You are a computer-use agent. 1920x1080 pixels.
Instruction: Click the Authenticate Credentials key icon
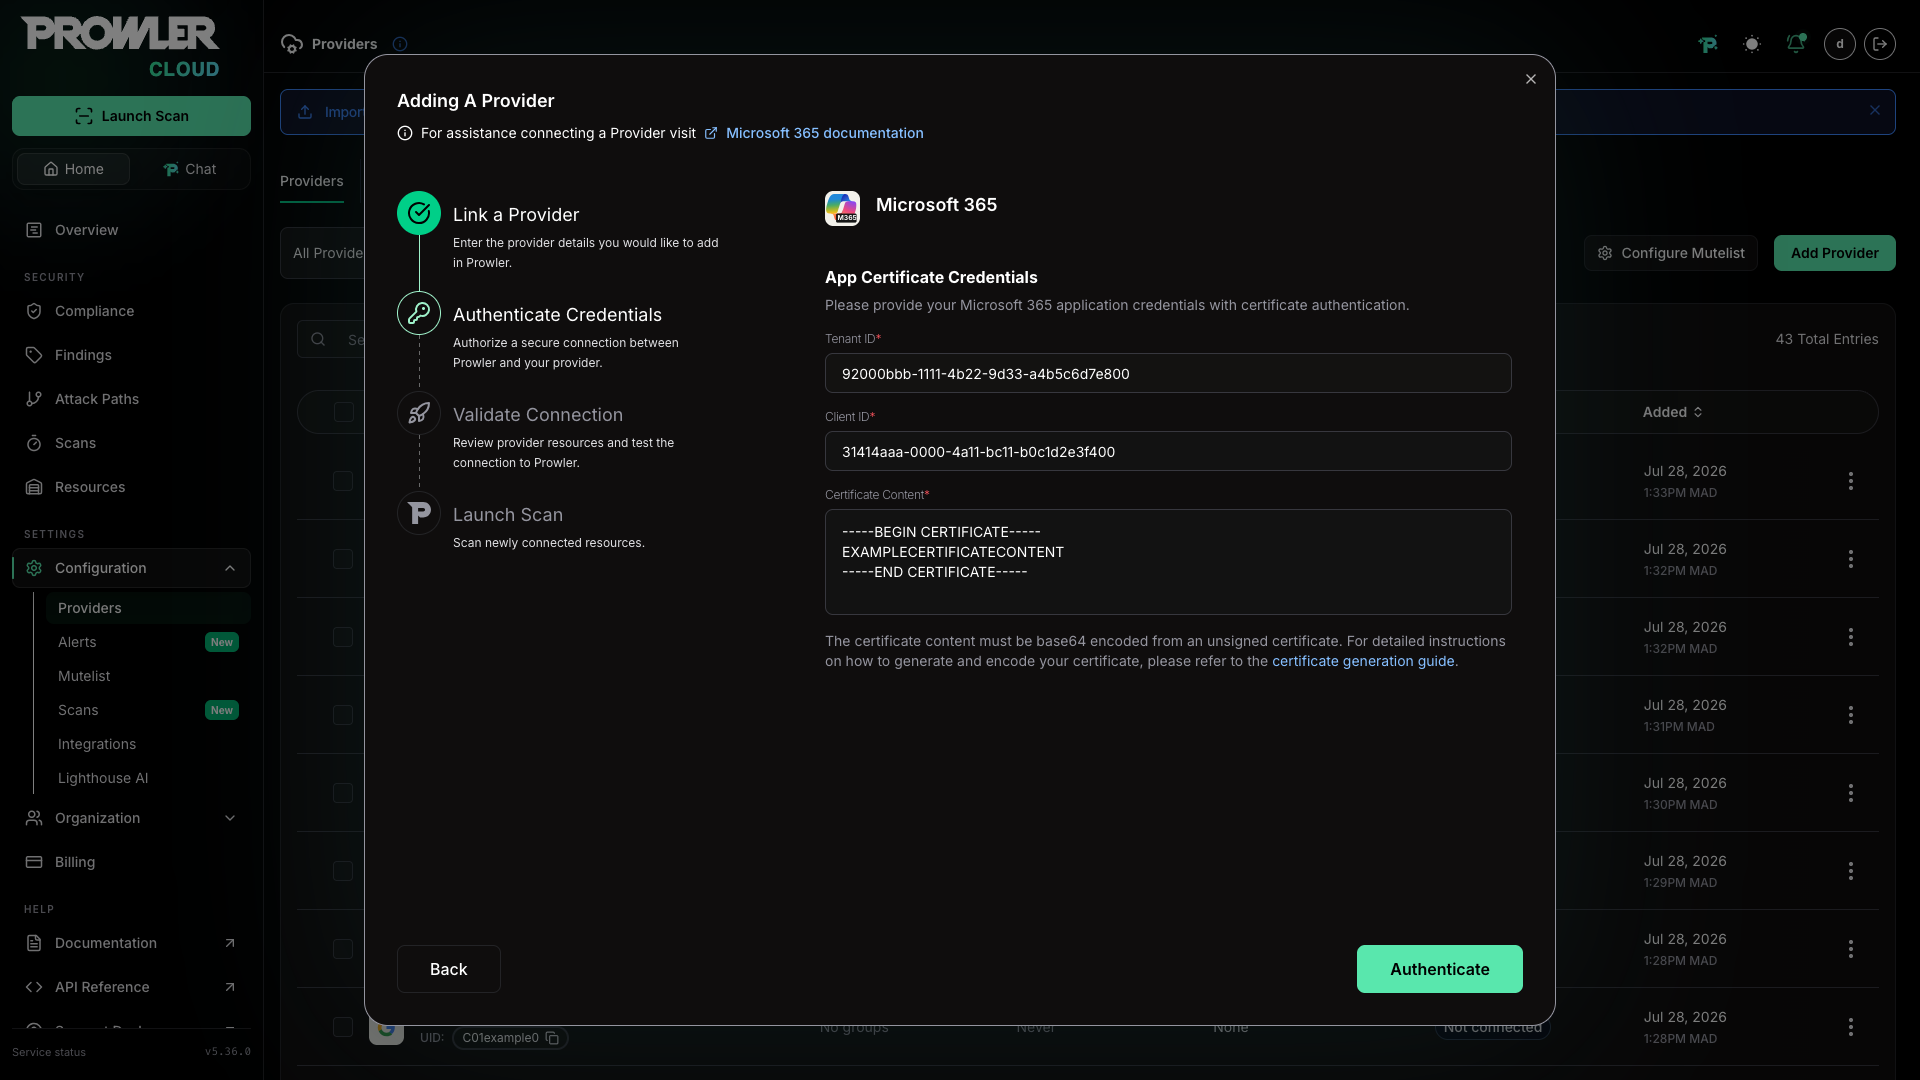click(419, 313)
